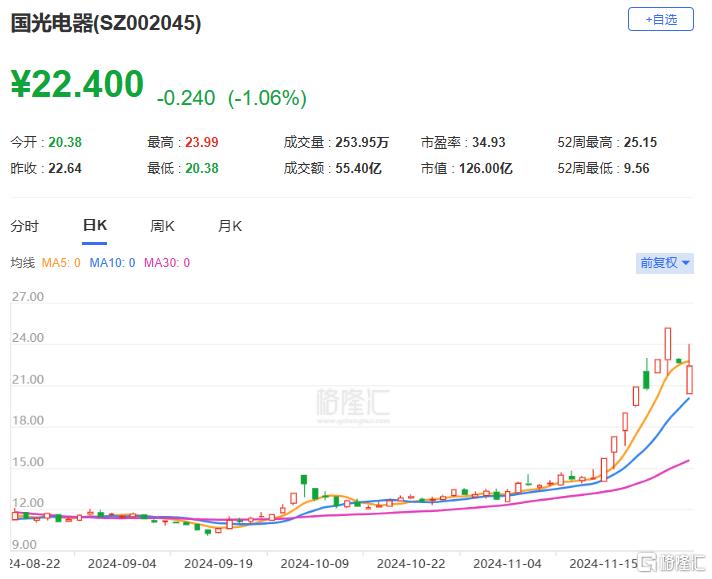Click the 2024-10-09 date axis label
The height and width of the screenshot is (579, 712).
(x=315, y=564)
